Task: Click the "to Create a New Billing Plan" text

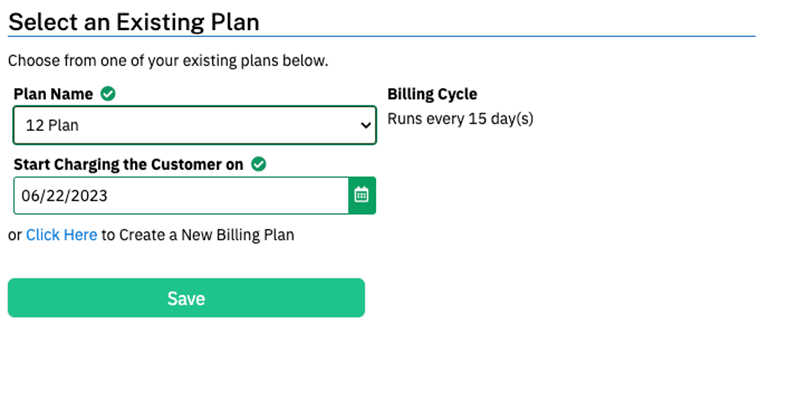Action: [198, 235]
